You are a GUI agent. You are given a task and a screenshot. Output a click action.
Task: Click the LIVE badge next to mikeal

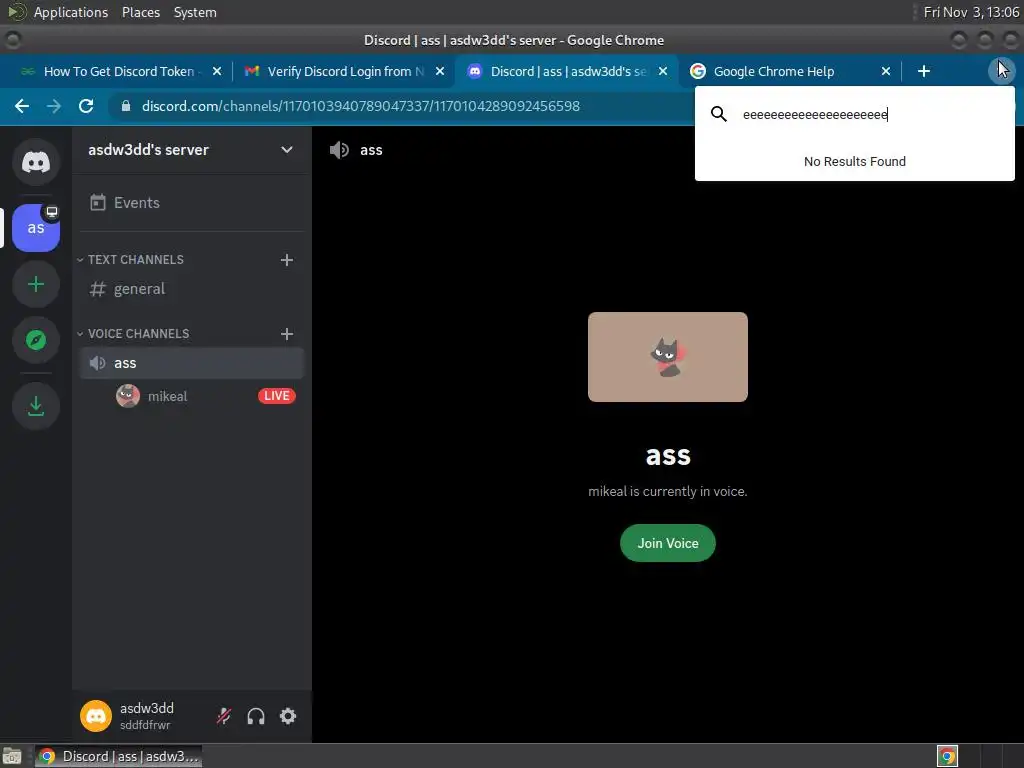click(x=277, y=396)
